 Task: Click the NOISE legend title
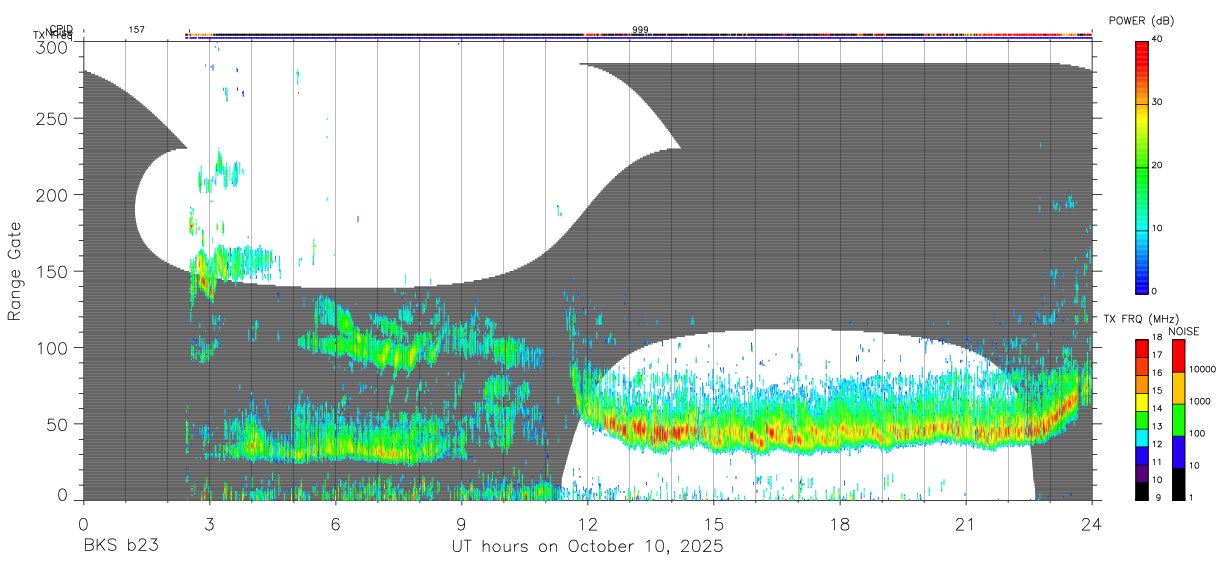click(x=1184, y=331)
